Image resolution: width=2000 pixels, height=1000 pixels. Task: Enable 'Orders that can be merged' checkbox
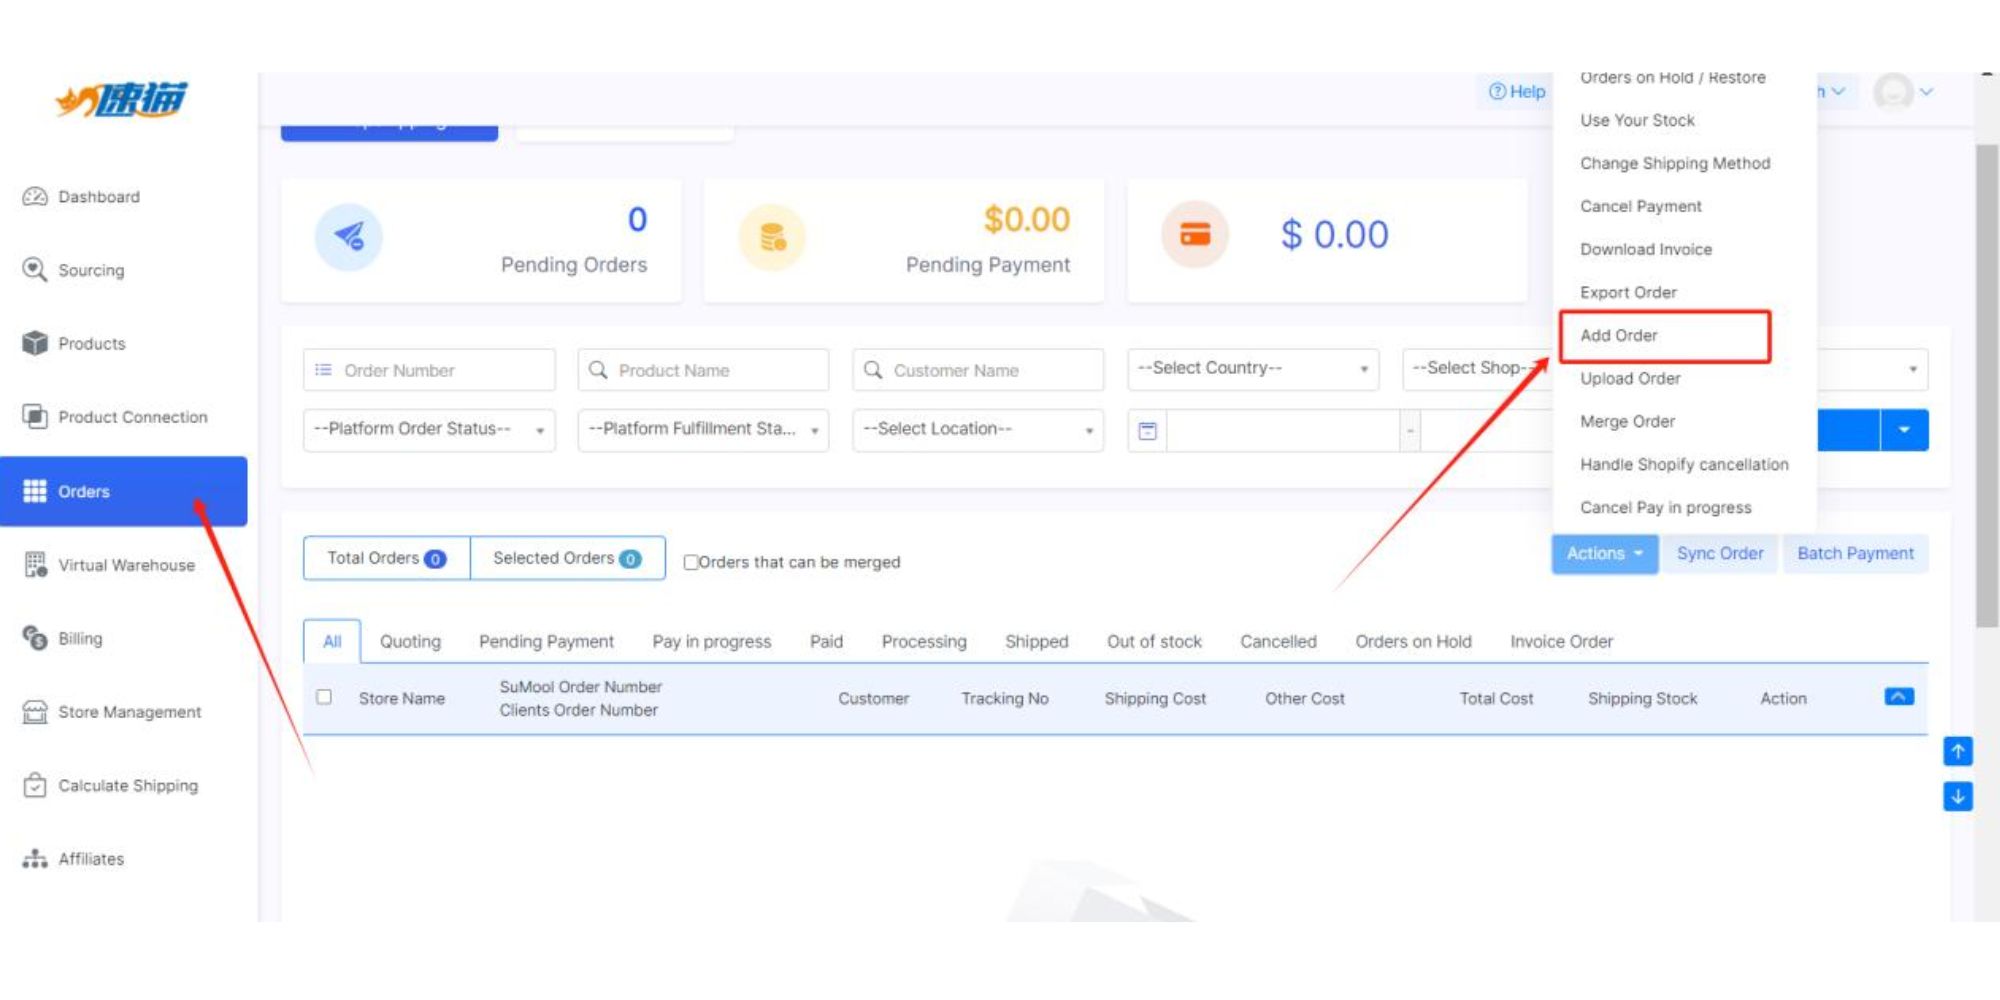coord(690,562)
